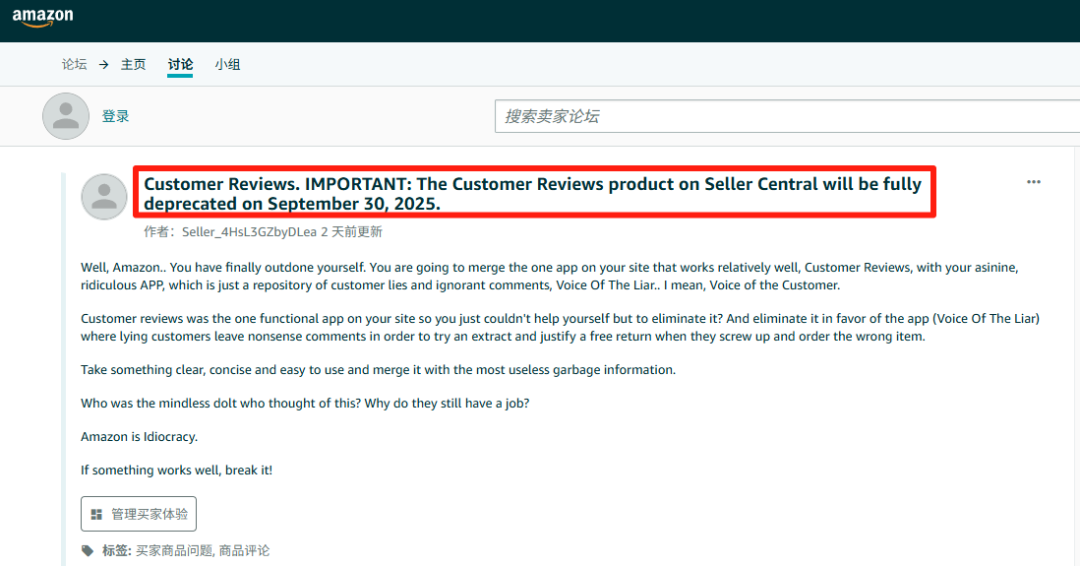The width and height of the screenshot is (1080, 566).
Task: Open author Seller_4HsL3GZbyDLea profile
Action: (x=249, y=232)
